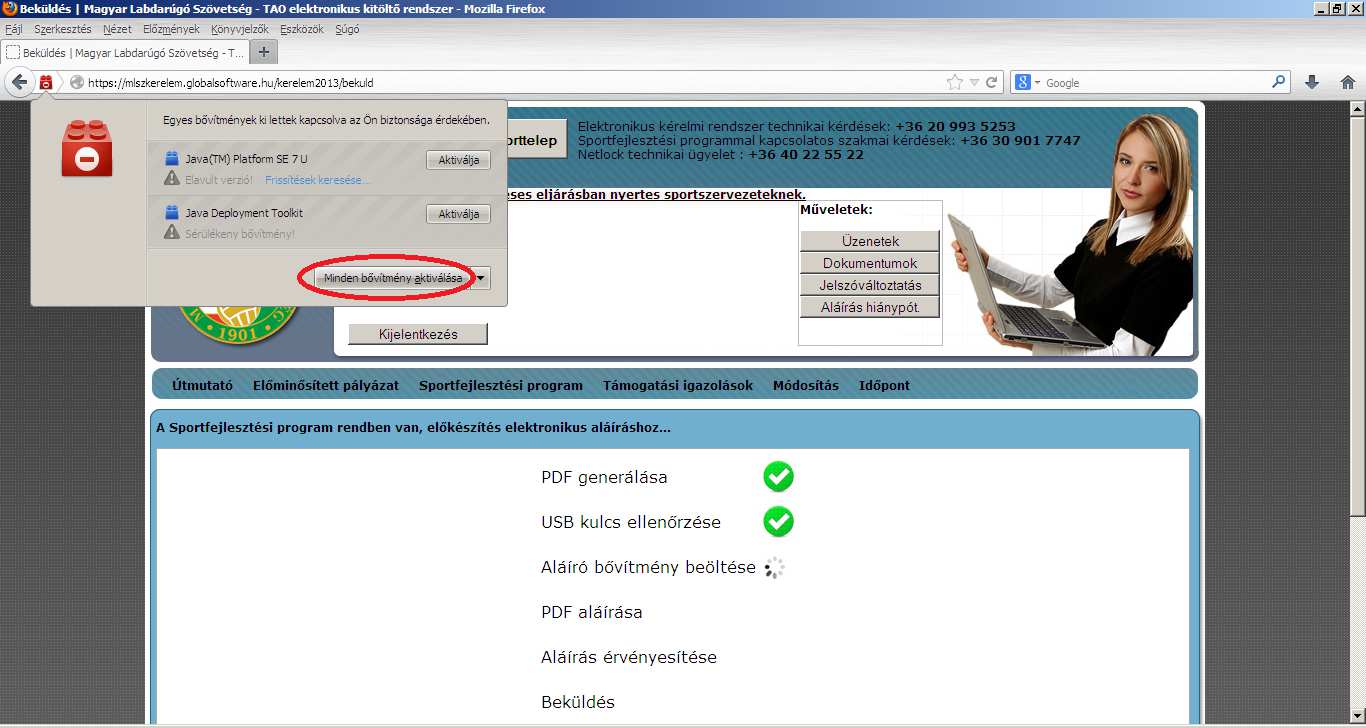Image resolution: width=1366 pixels, height=728 pixels.
Task: Click the Beküldés step text
Action: 578,702
